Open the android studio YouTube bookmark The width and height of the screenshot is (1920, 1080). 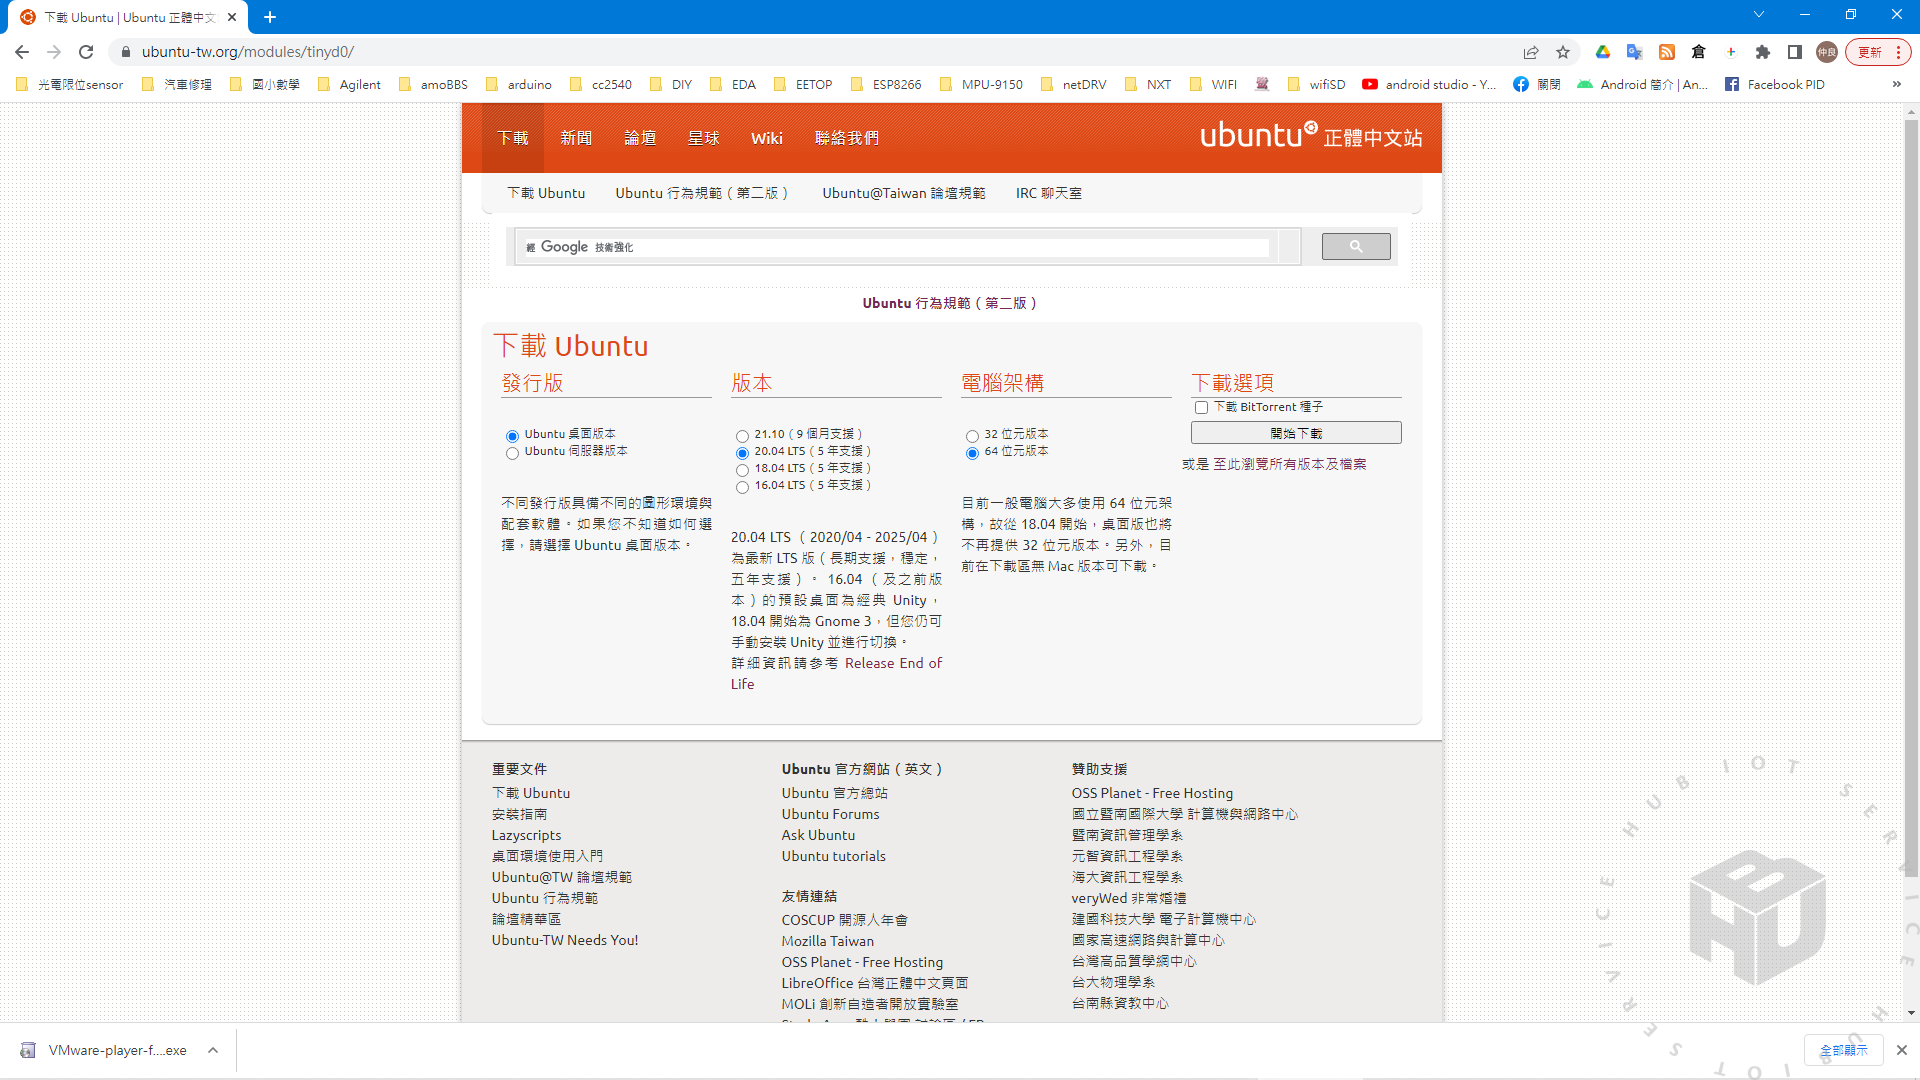(x=1429, y=85)
